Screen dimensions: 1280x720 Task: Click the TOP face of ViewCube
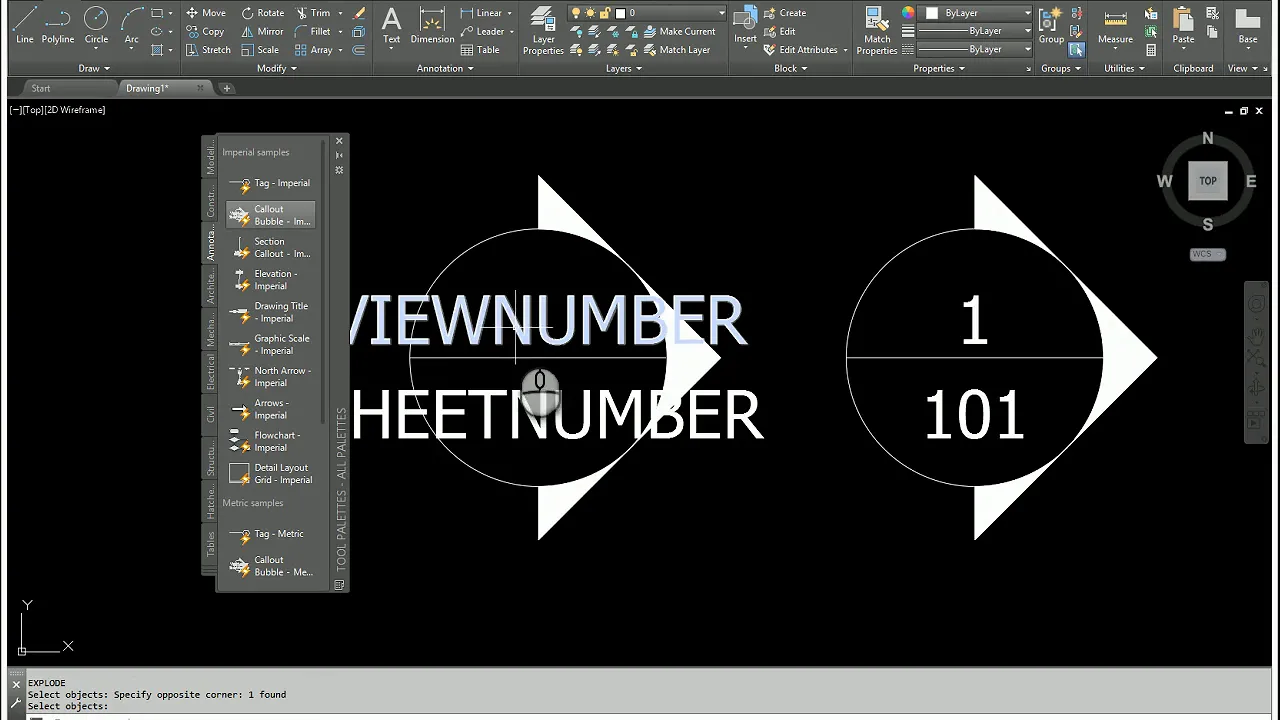click(x=1208, y=181)
